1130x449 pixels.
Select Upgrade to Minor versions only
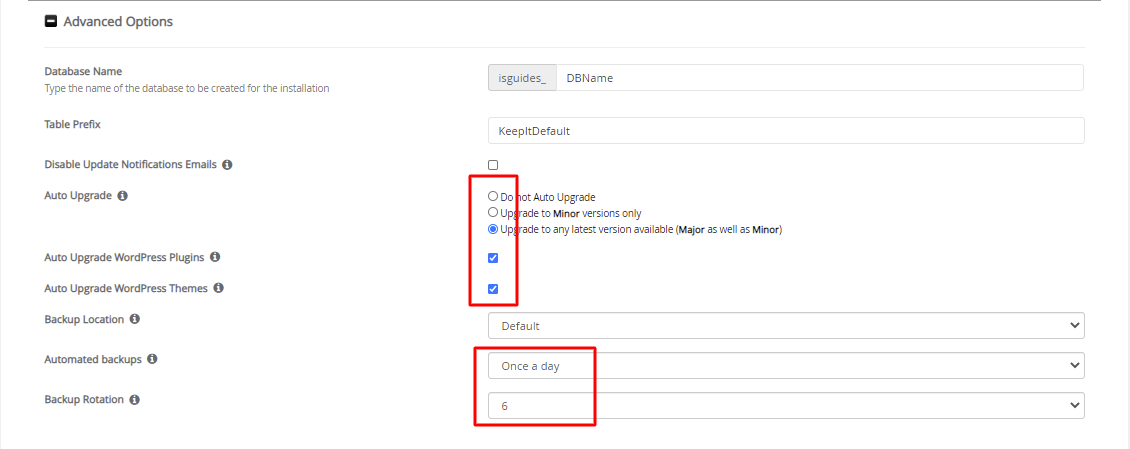click(493, 213)
